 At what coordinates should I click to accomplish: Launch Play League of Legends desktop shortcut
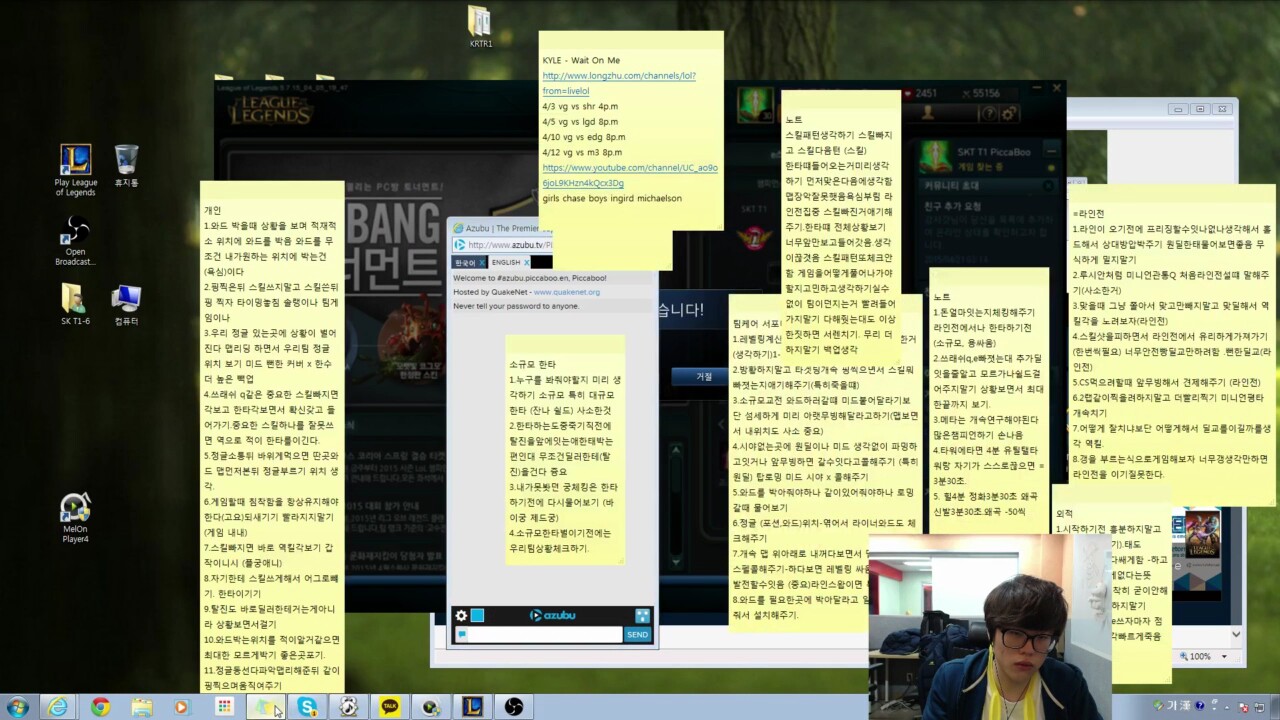76,170
